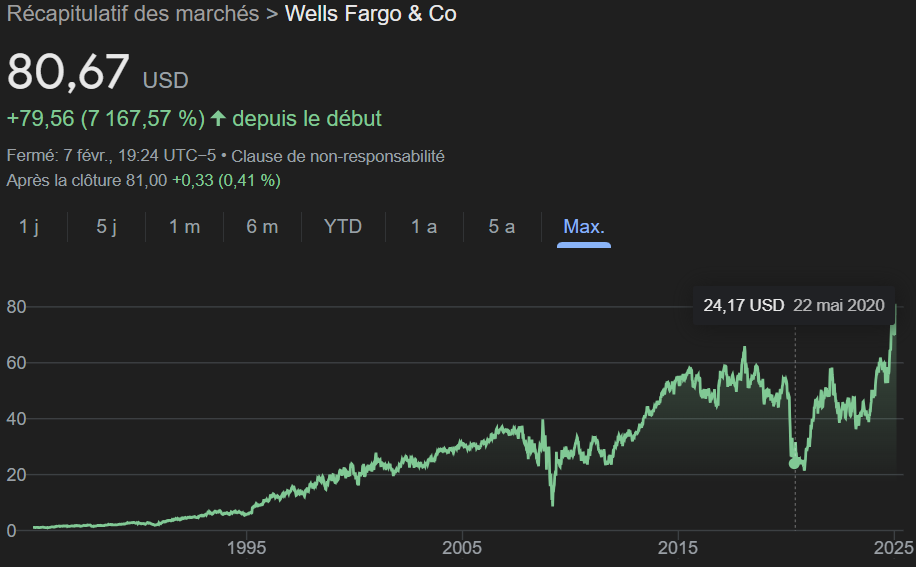916x567 pixels.
Task: Click the 1995 label on time axis
Action: pos(246,547)
